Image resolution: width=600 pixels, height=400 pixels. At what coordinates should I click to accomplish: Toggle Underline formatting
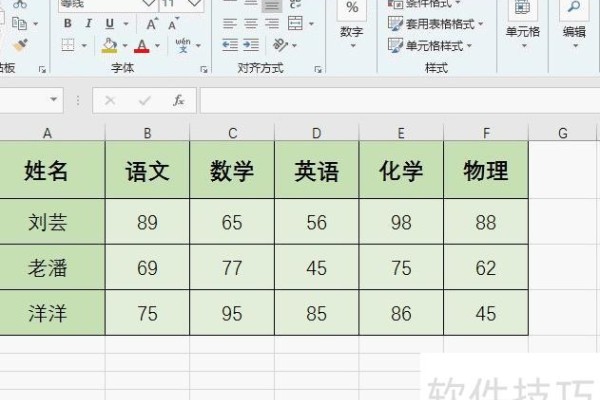pyautogui.click(x=109, y=24)
